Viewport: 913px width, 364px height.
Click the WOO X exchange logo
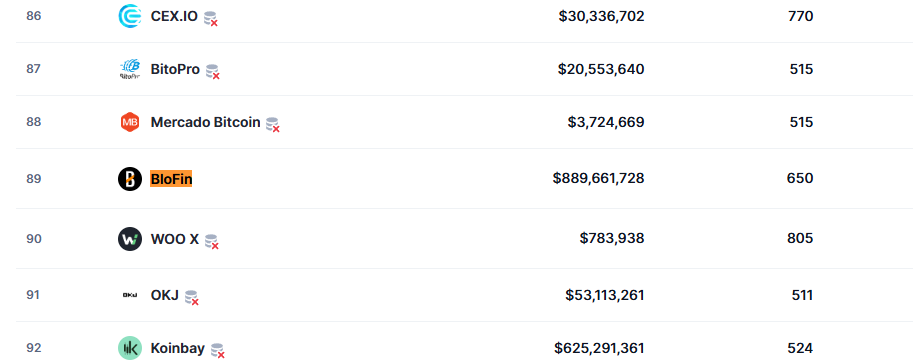tap(129, 239)
